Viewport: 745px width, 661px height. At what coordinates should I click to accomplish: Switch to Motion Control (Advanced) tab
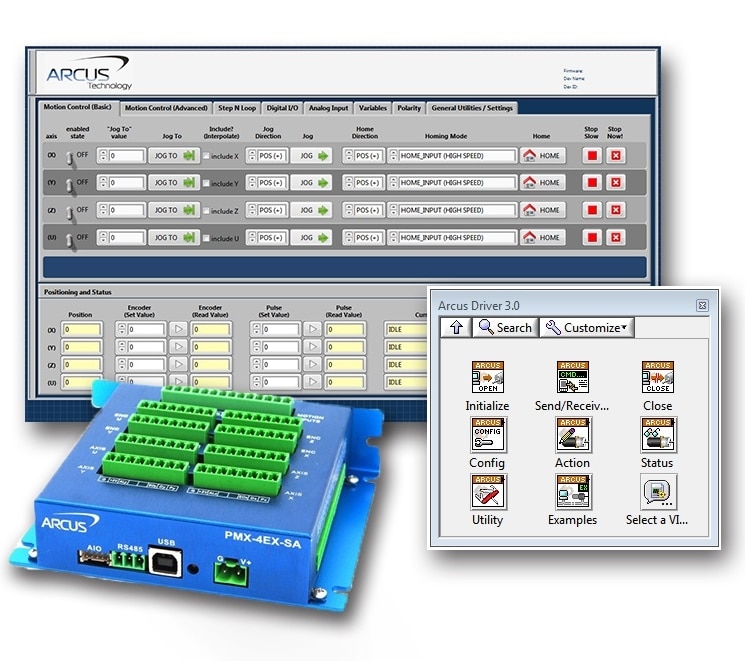pyautogui.click(x=166, y=108)
